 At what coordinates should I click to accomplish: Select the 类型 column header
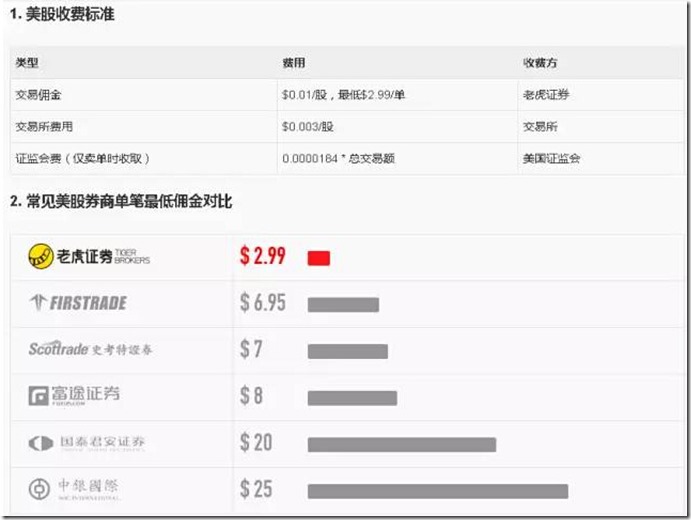pyautogui.click(x=27, y=63)
